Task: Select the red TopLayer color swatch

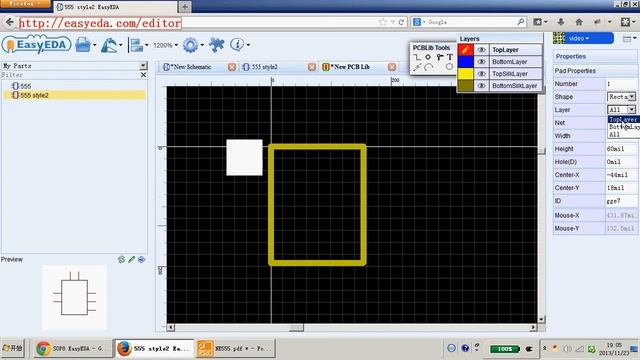Action: pyautogui.click(x=465, y=50)
